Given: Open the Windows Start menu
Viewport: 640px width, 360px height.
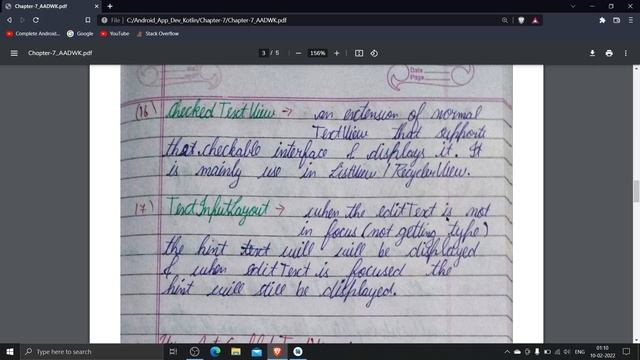Looking at the screenshot, I should tap(10, 351).
